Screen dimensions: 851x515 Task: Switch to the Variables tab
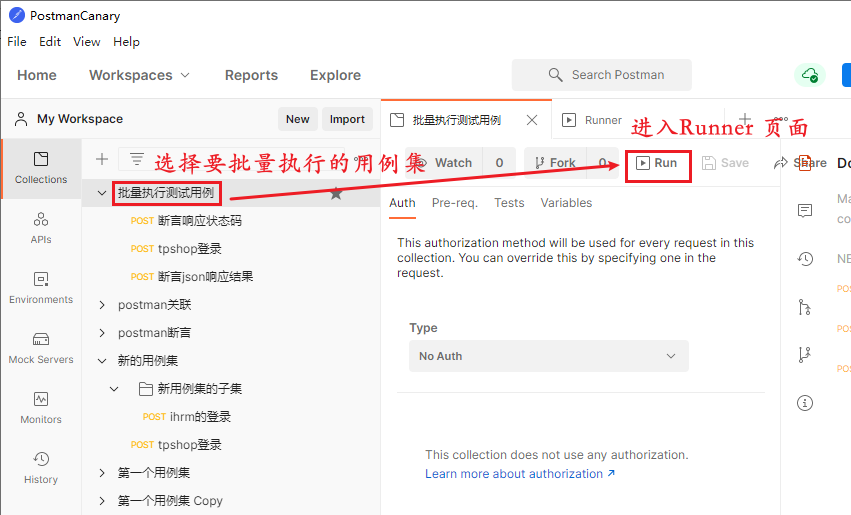pyautogui.click(x=566, y=203)
